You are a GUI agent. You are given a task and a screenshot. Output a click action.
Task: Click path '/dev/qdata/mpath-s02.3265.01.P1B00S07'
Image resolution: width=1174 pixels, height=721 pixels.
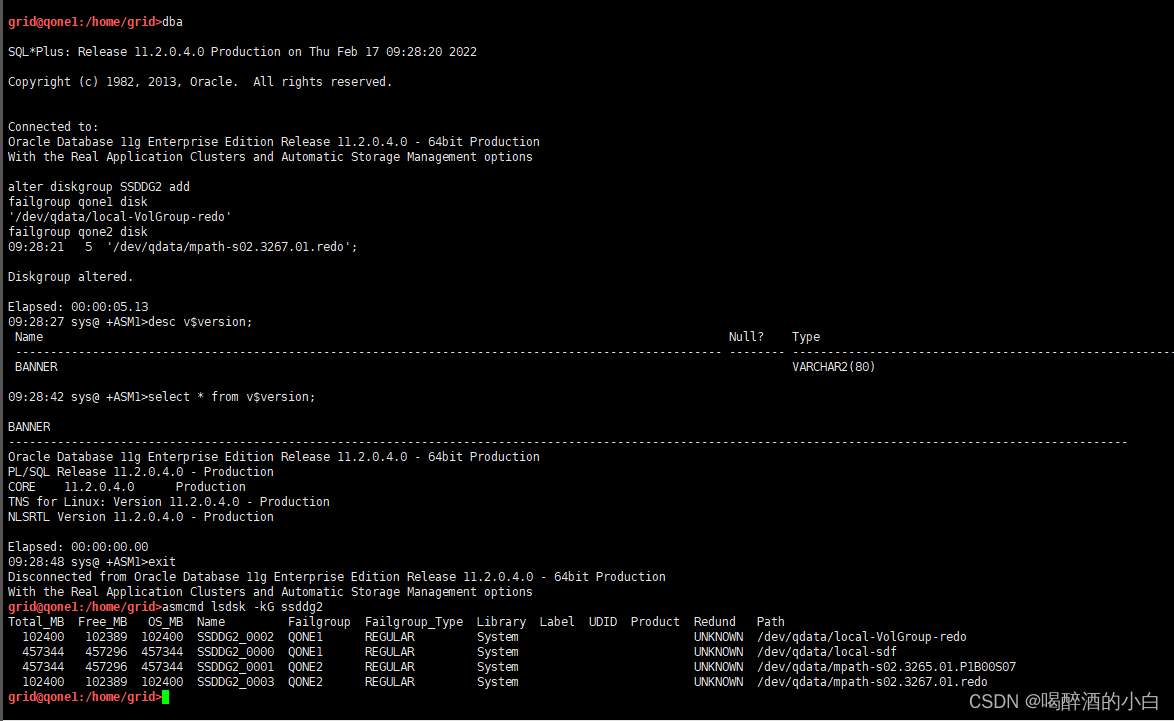[x=886, y=666]
